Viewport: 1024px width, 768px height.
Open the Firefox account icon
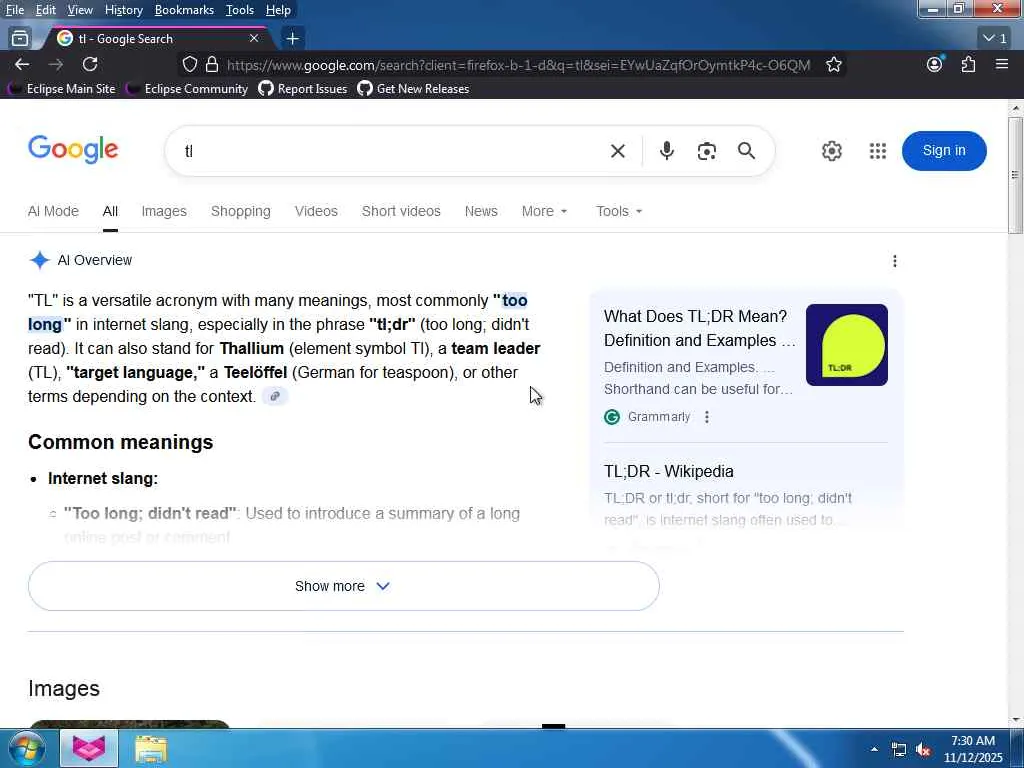935,64
